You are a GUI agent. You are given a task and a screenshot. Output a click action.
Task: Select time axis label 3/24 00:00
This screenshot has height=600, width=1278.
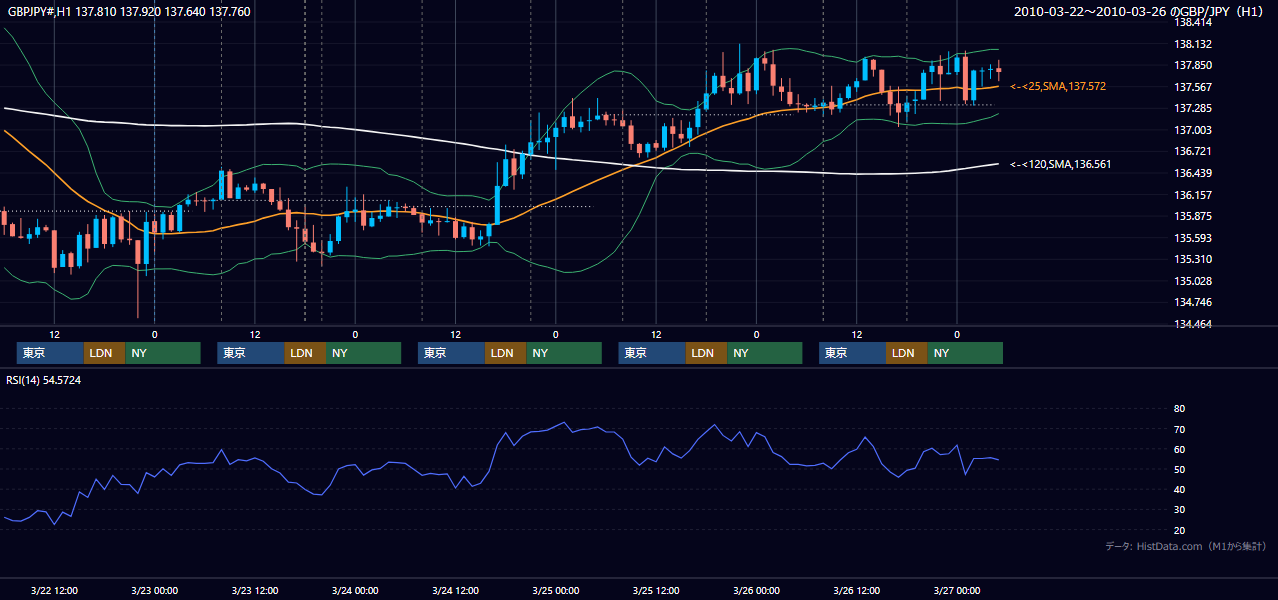pos(355,591)
